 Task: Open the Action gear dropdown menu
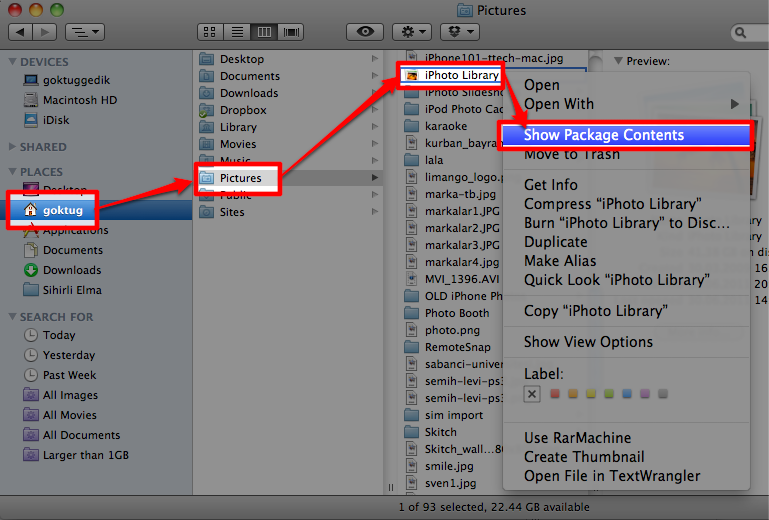tap(412, 32)
